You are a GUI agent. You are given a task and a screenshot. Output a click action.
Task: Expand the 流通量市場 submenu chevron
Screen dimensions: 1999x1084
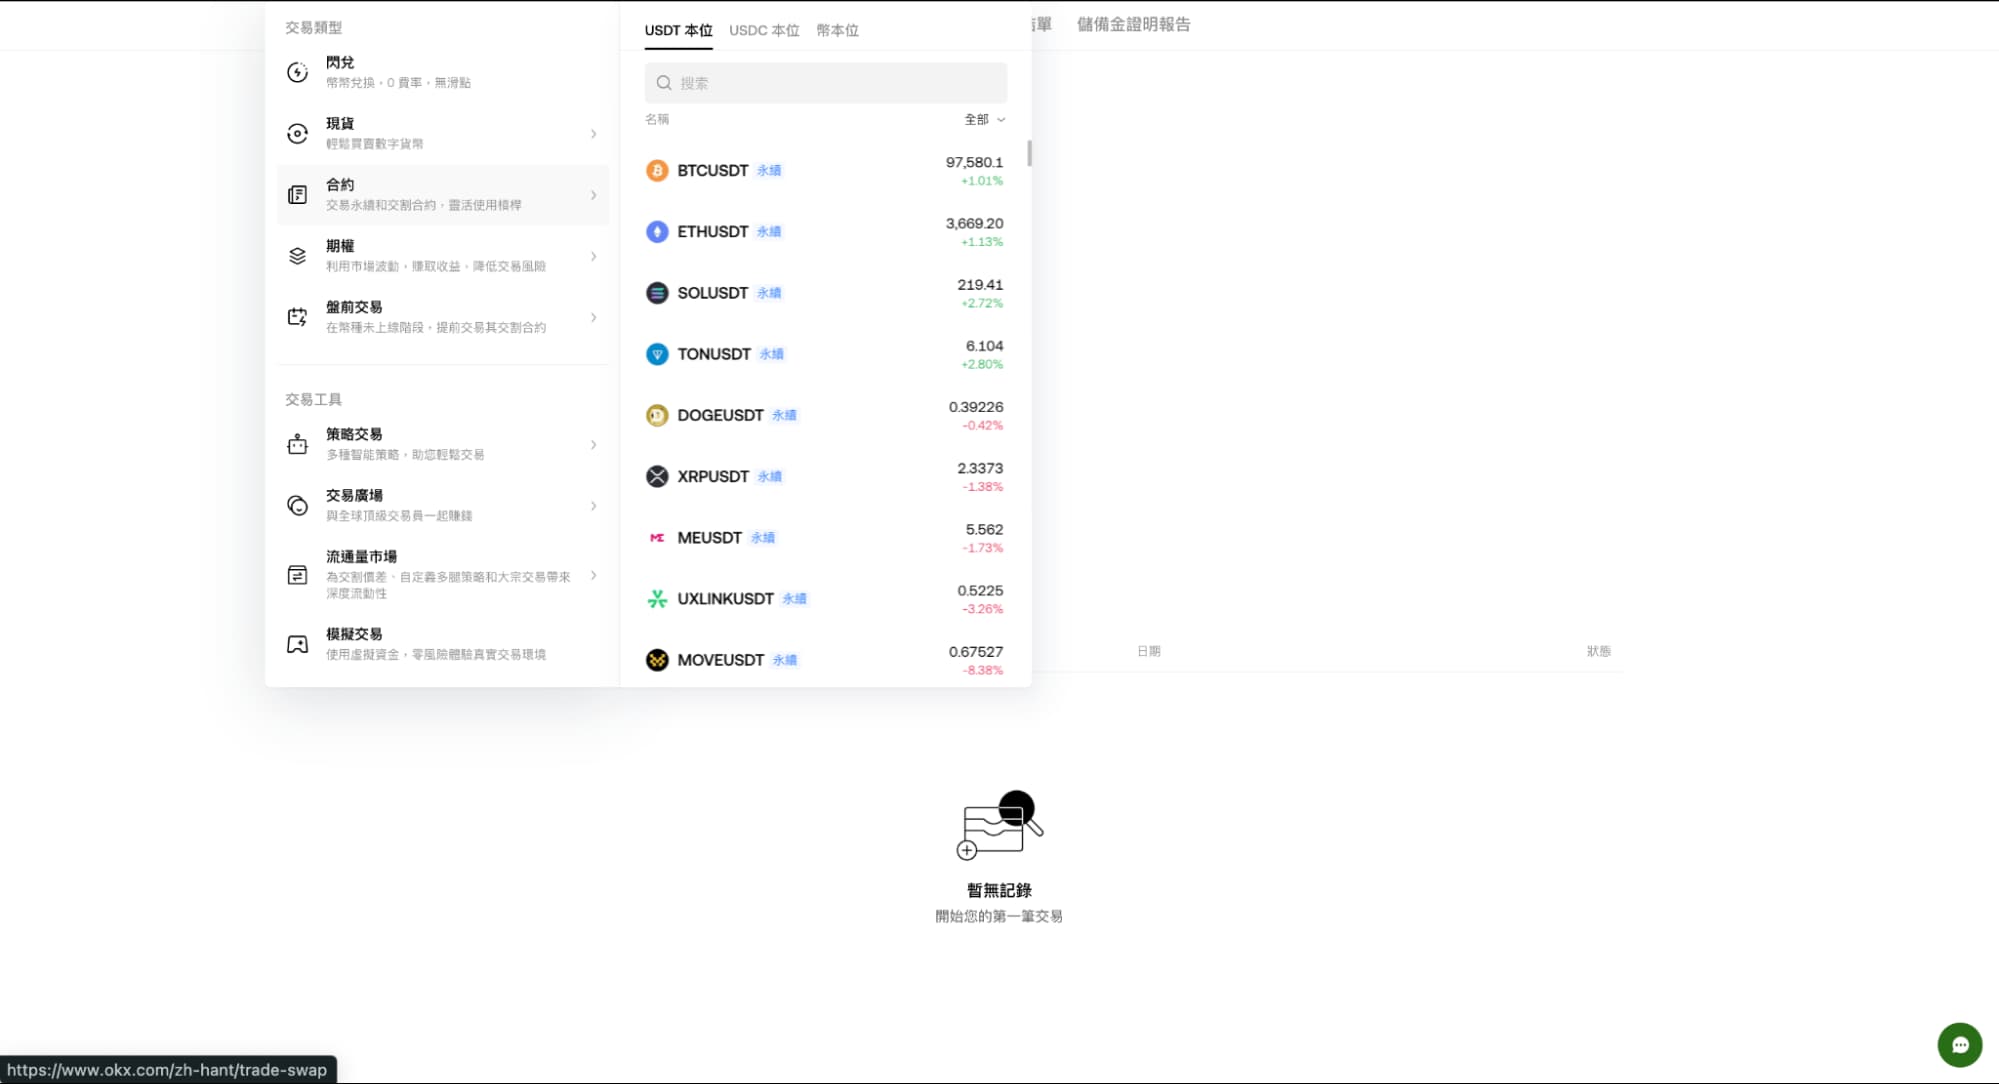(x=593, y=575)
